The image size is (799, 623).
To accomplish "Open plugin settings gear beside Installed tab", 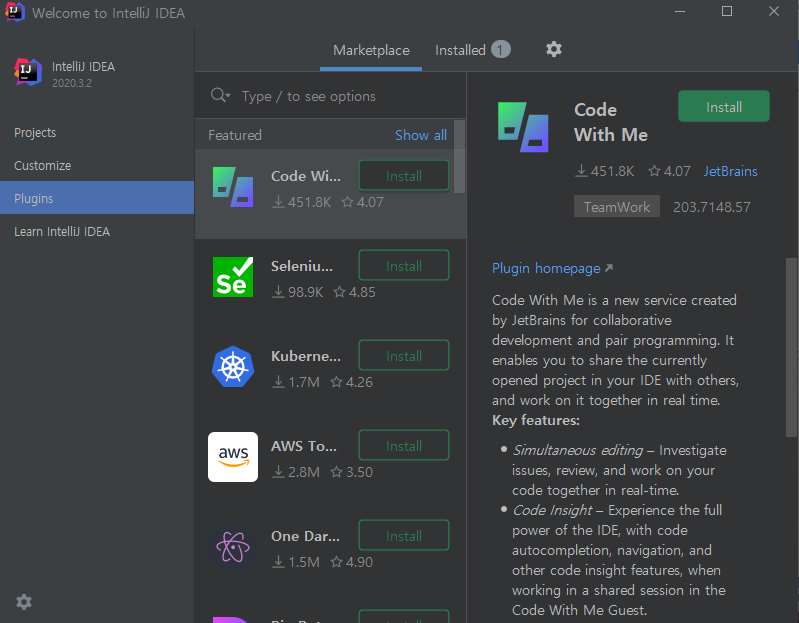I will pyautogui.click(x=553, y=49).
